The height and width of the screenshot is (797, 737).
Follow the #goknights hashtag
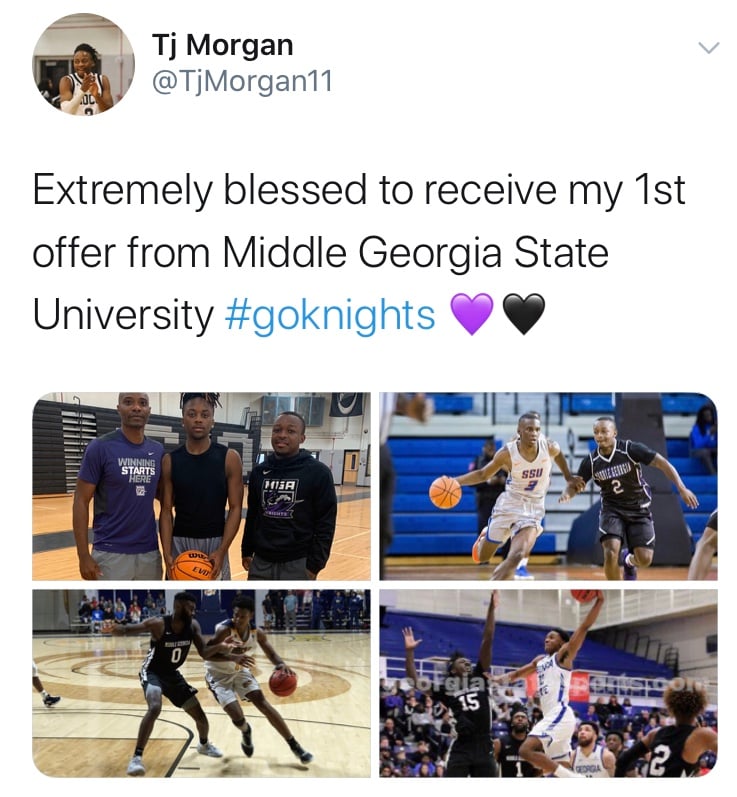click(x=329, y=316)
